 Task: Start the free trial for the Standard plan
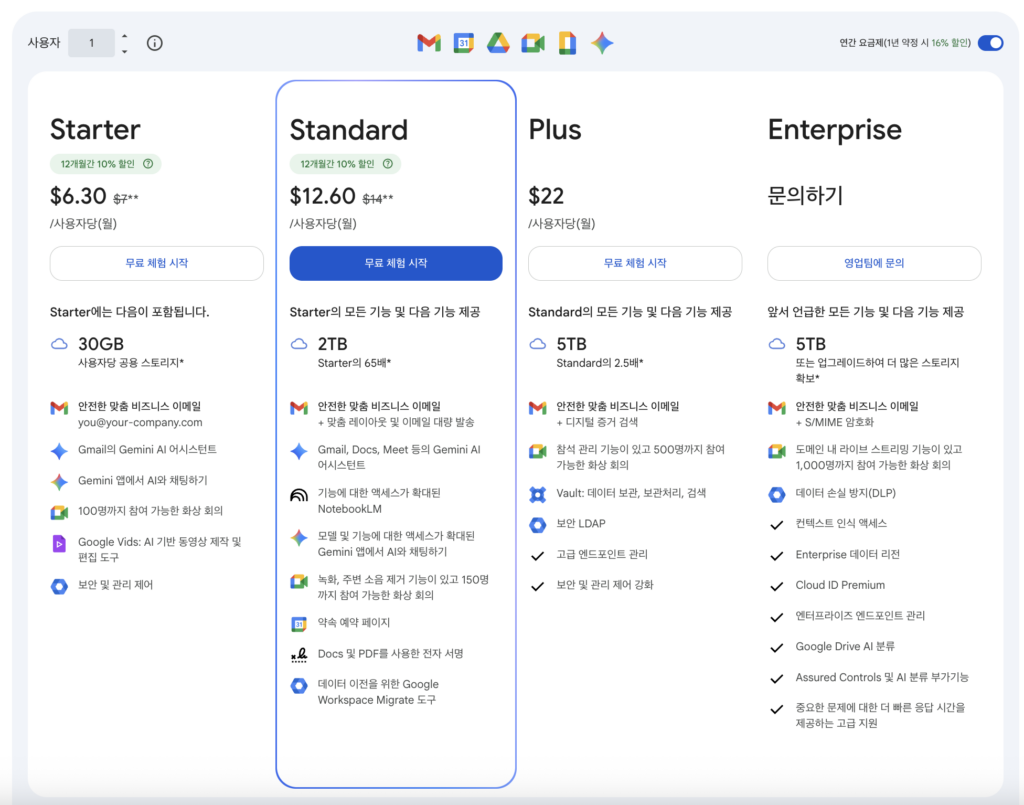coord(396,263)
